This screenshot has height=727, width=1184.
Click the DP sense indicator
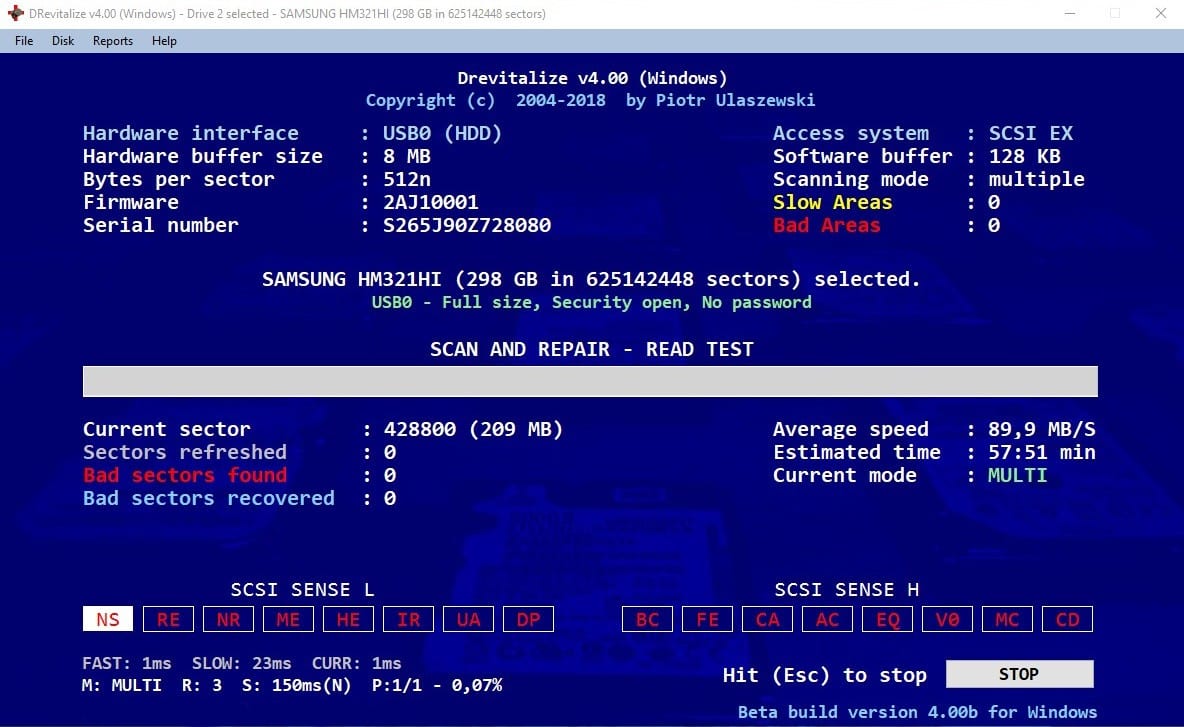click(528, 619)
